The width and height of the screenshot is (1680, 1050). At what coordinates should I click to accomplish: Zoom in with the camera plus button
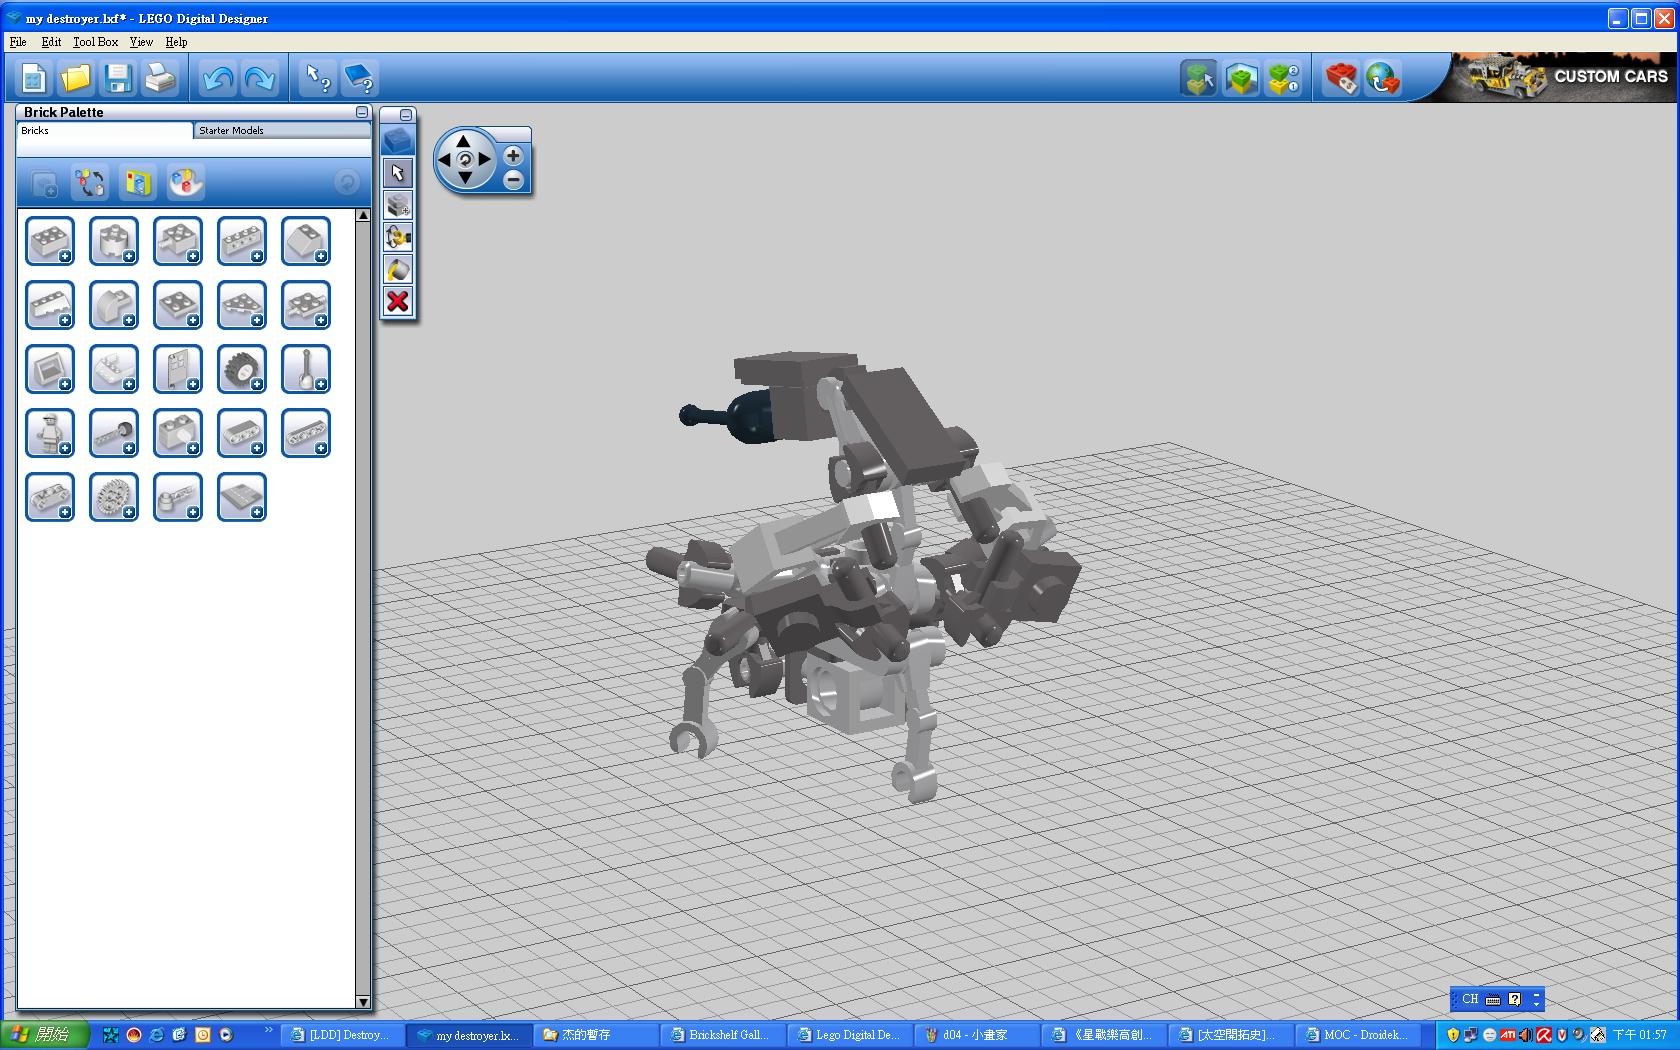(513, 156)
